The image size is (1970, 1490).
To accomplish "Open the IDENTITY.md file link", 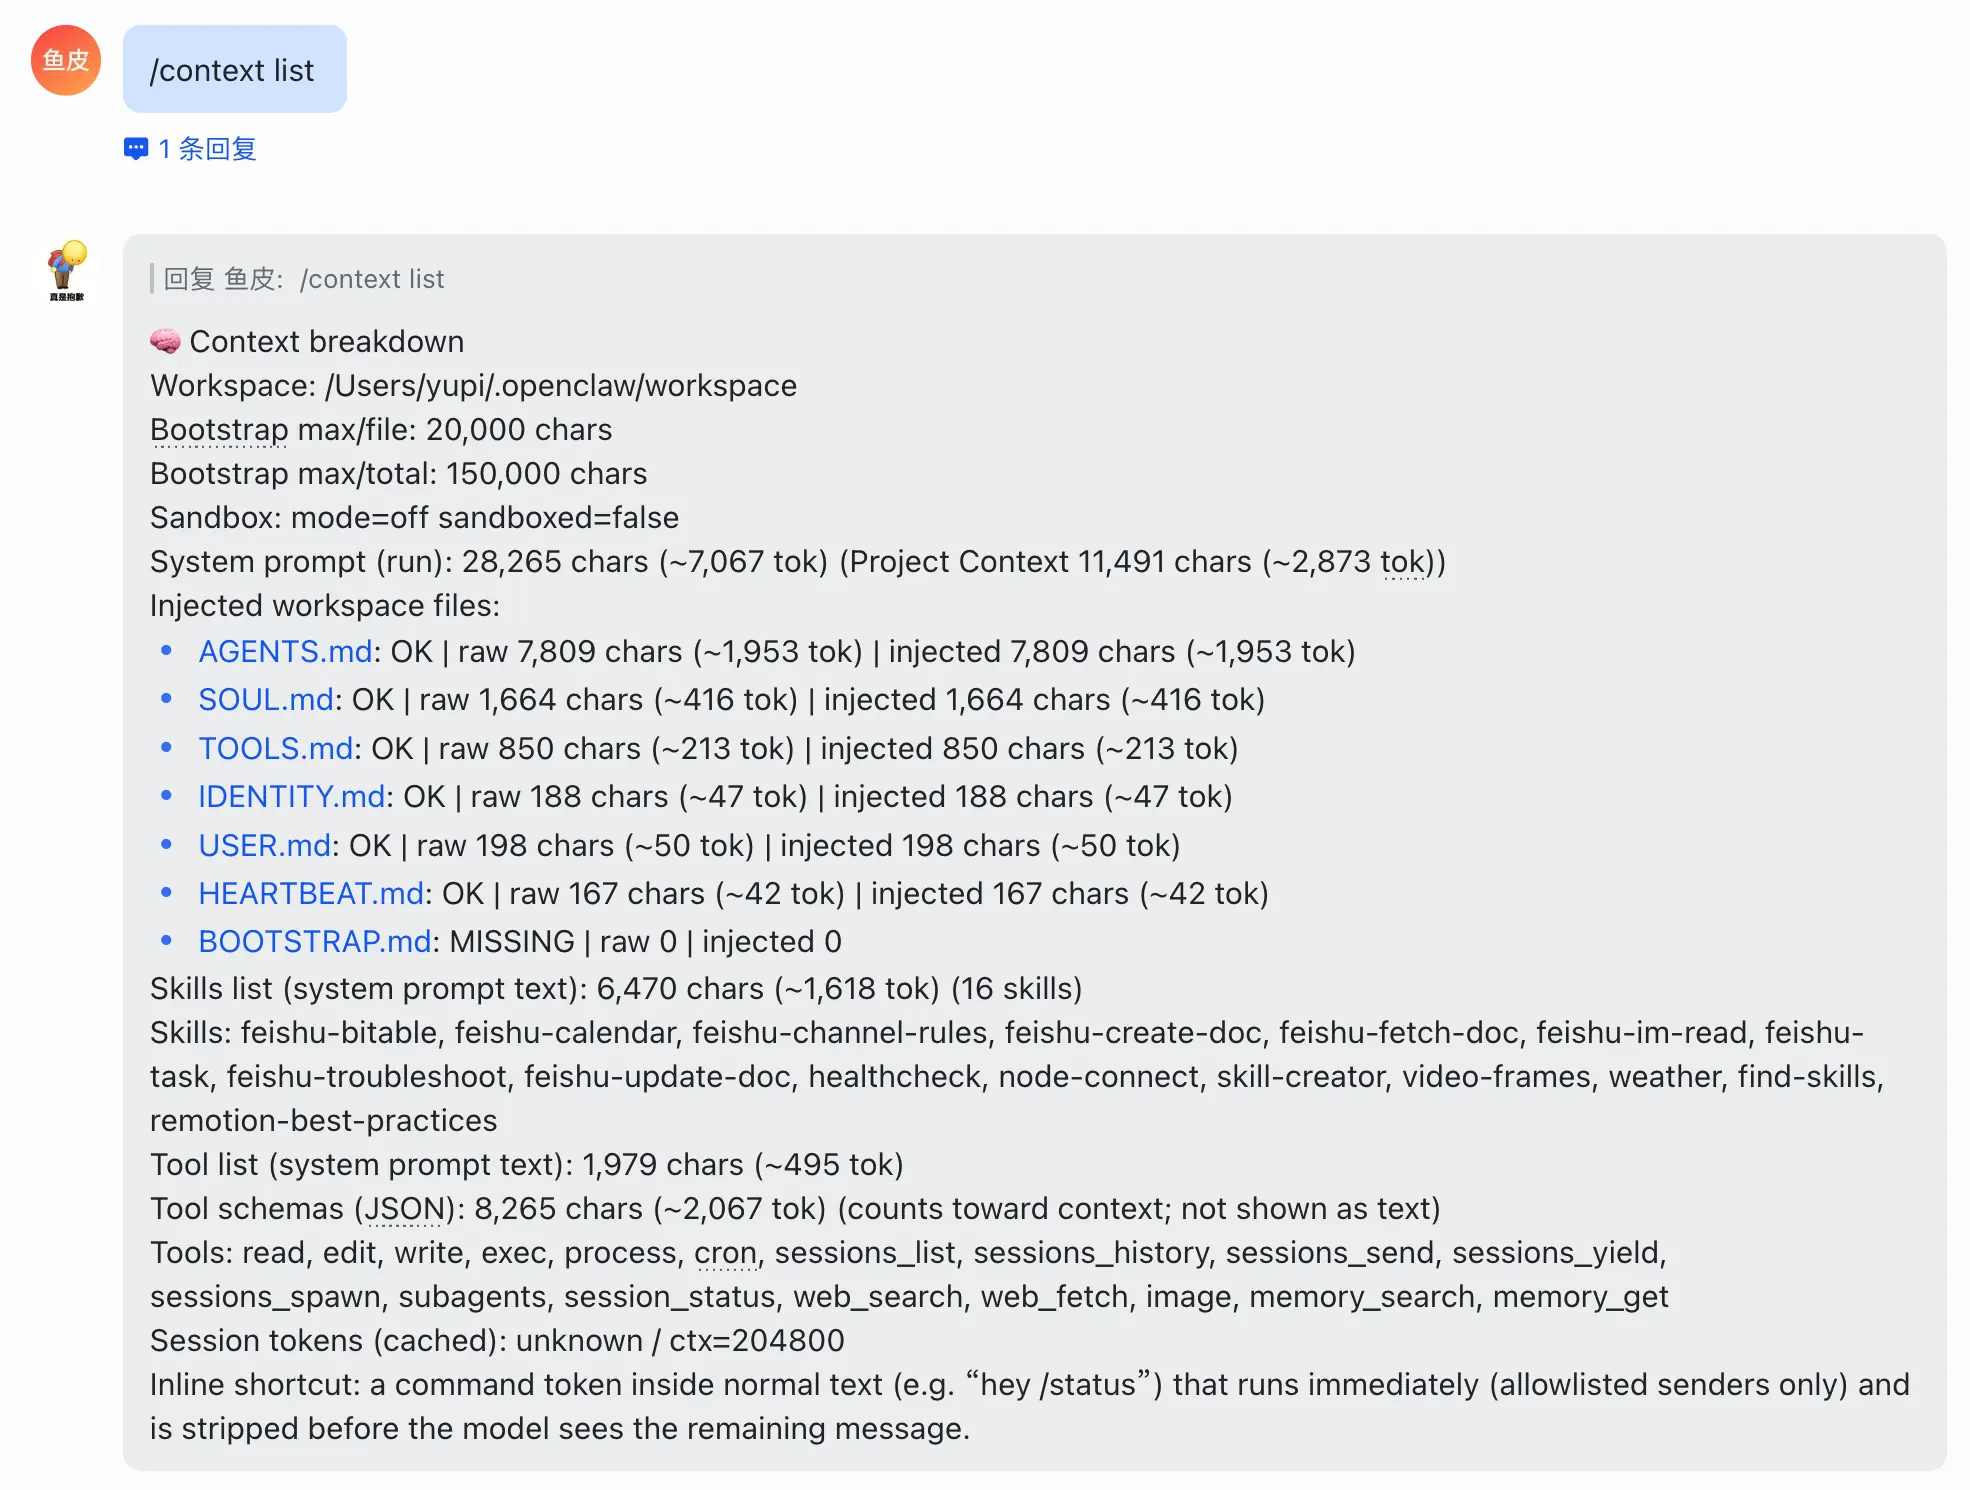I will (291, 797).
